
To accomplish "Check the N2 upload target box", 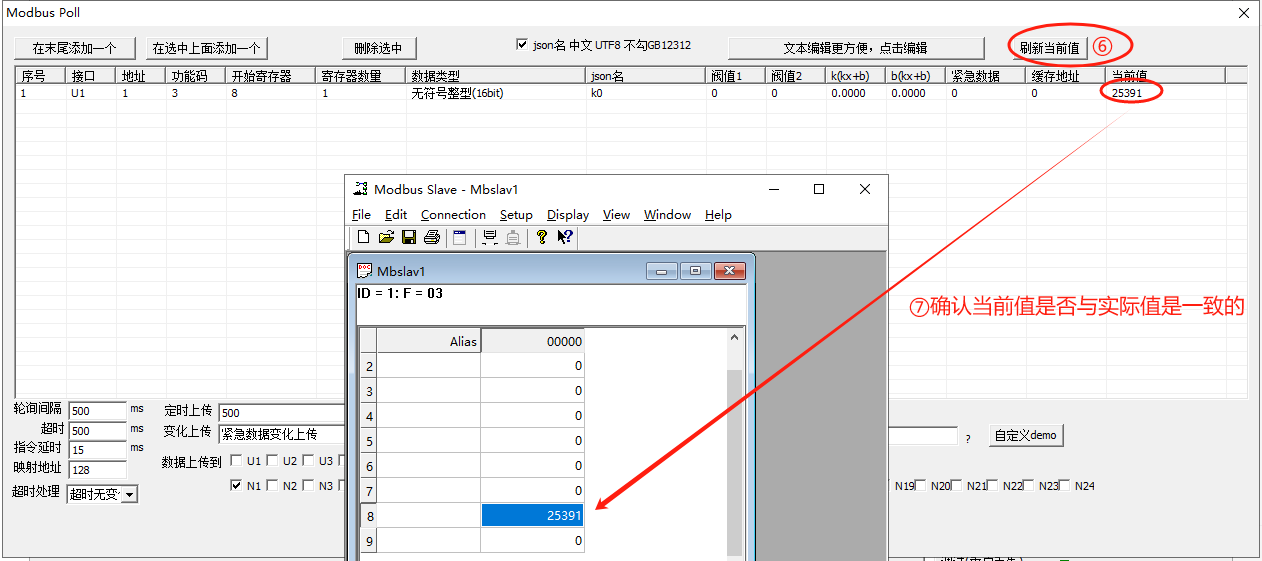I will point(272,486).
